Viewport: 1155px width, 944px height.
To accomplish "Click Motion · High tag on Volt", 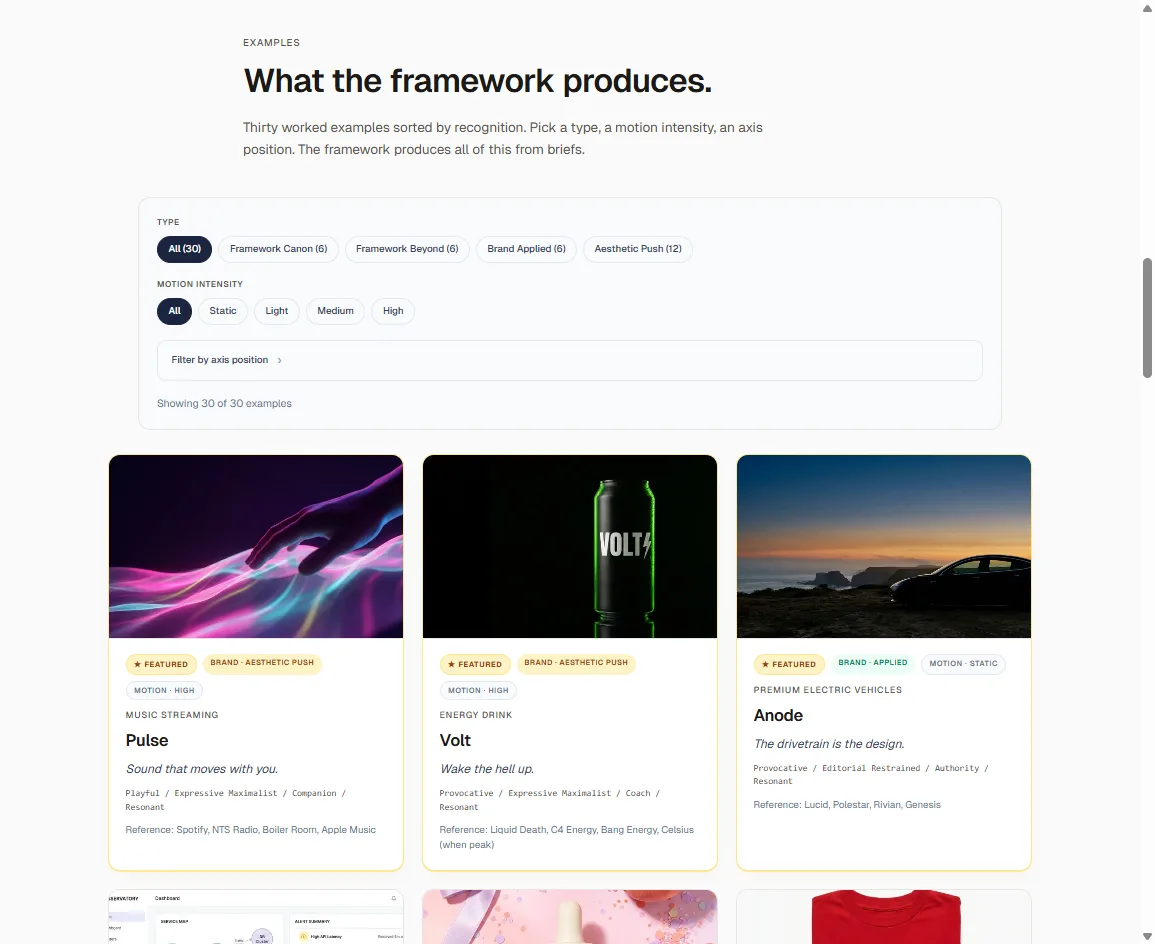I will (478, 691).
